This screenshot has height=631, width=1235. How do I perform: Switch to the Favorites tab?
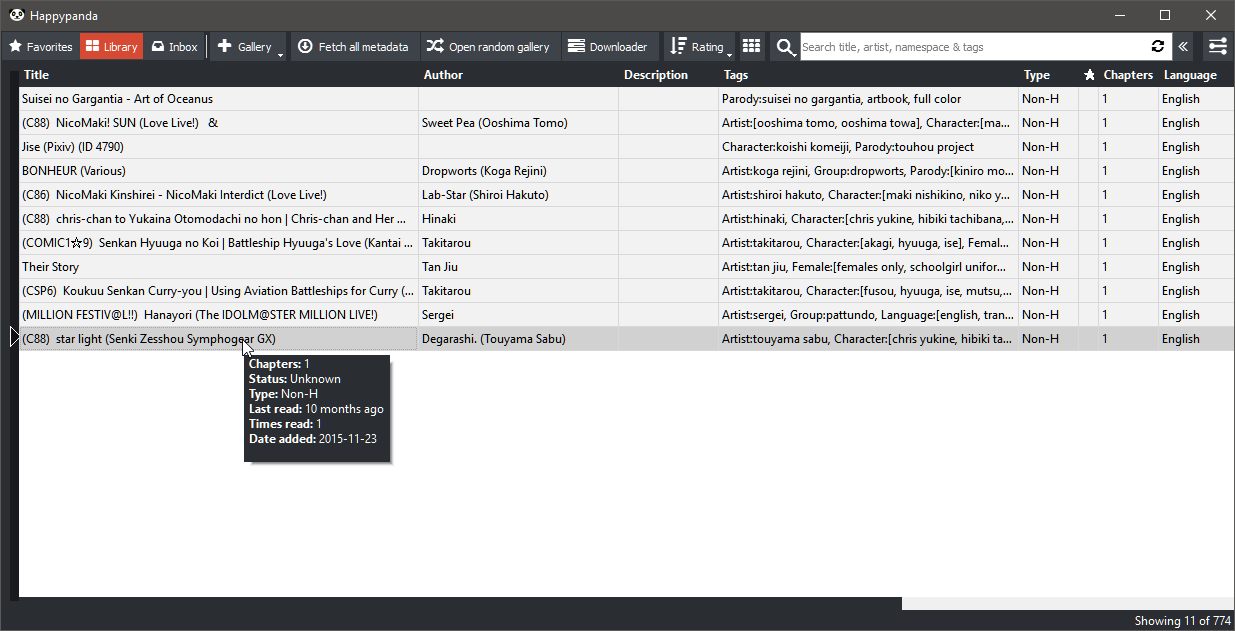pyautogui.click(x=41, y=47)
